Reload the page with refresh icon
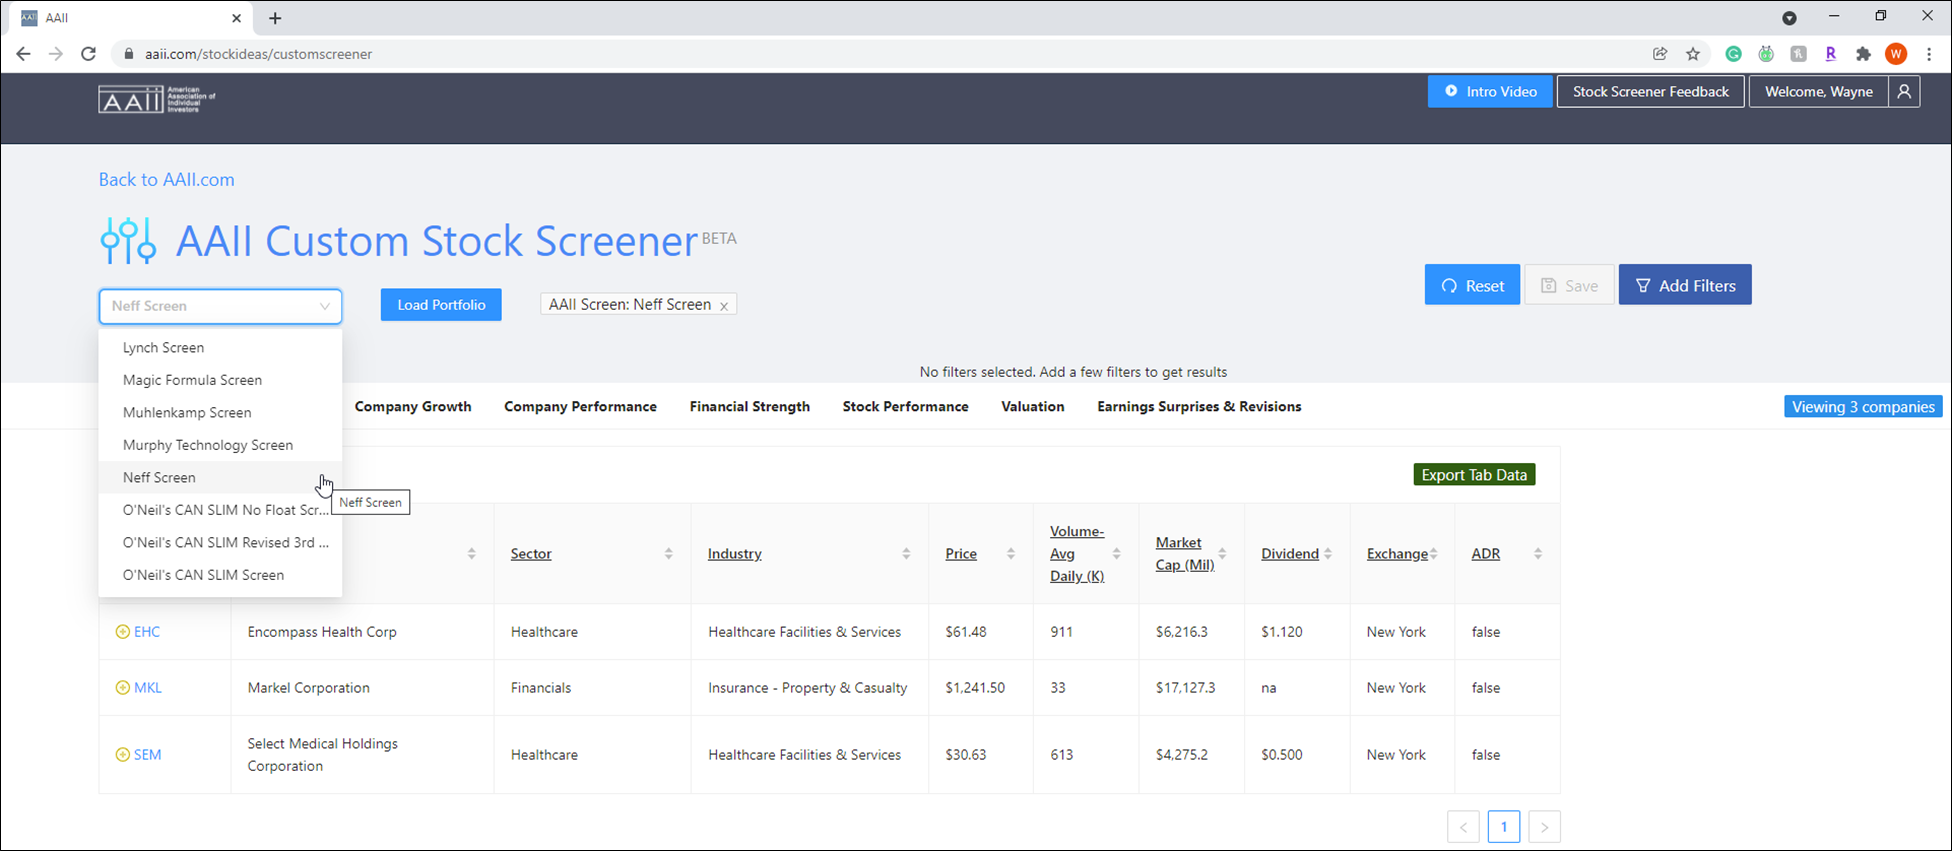Screen dimensions: 1952x851 pyautogui.click(x=88, y=54)
